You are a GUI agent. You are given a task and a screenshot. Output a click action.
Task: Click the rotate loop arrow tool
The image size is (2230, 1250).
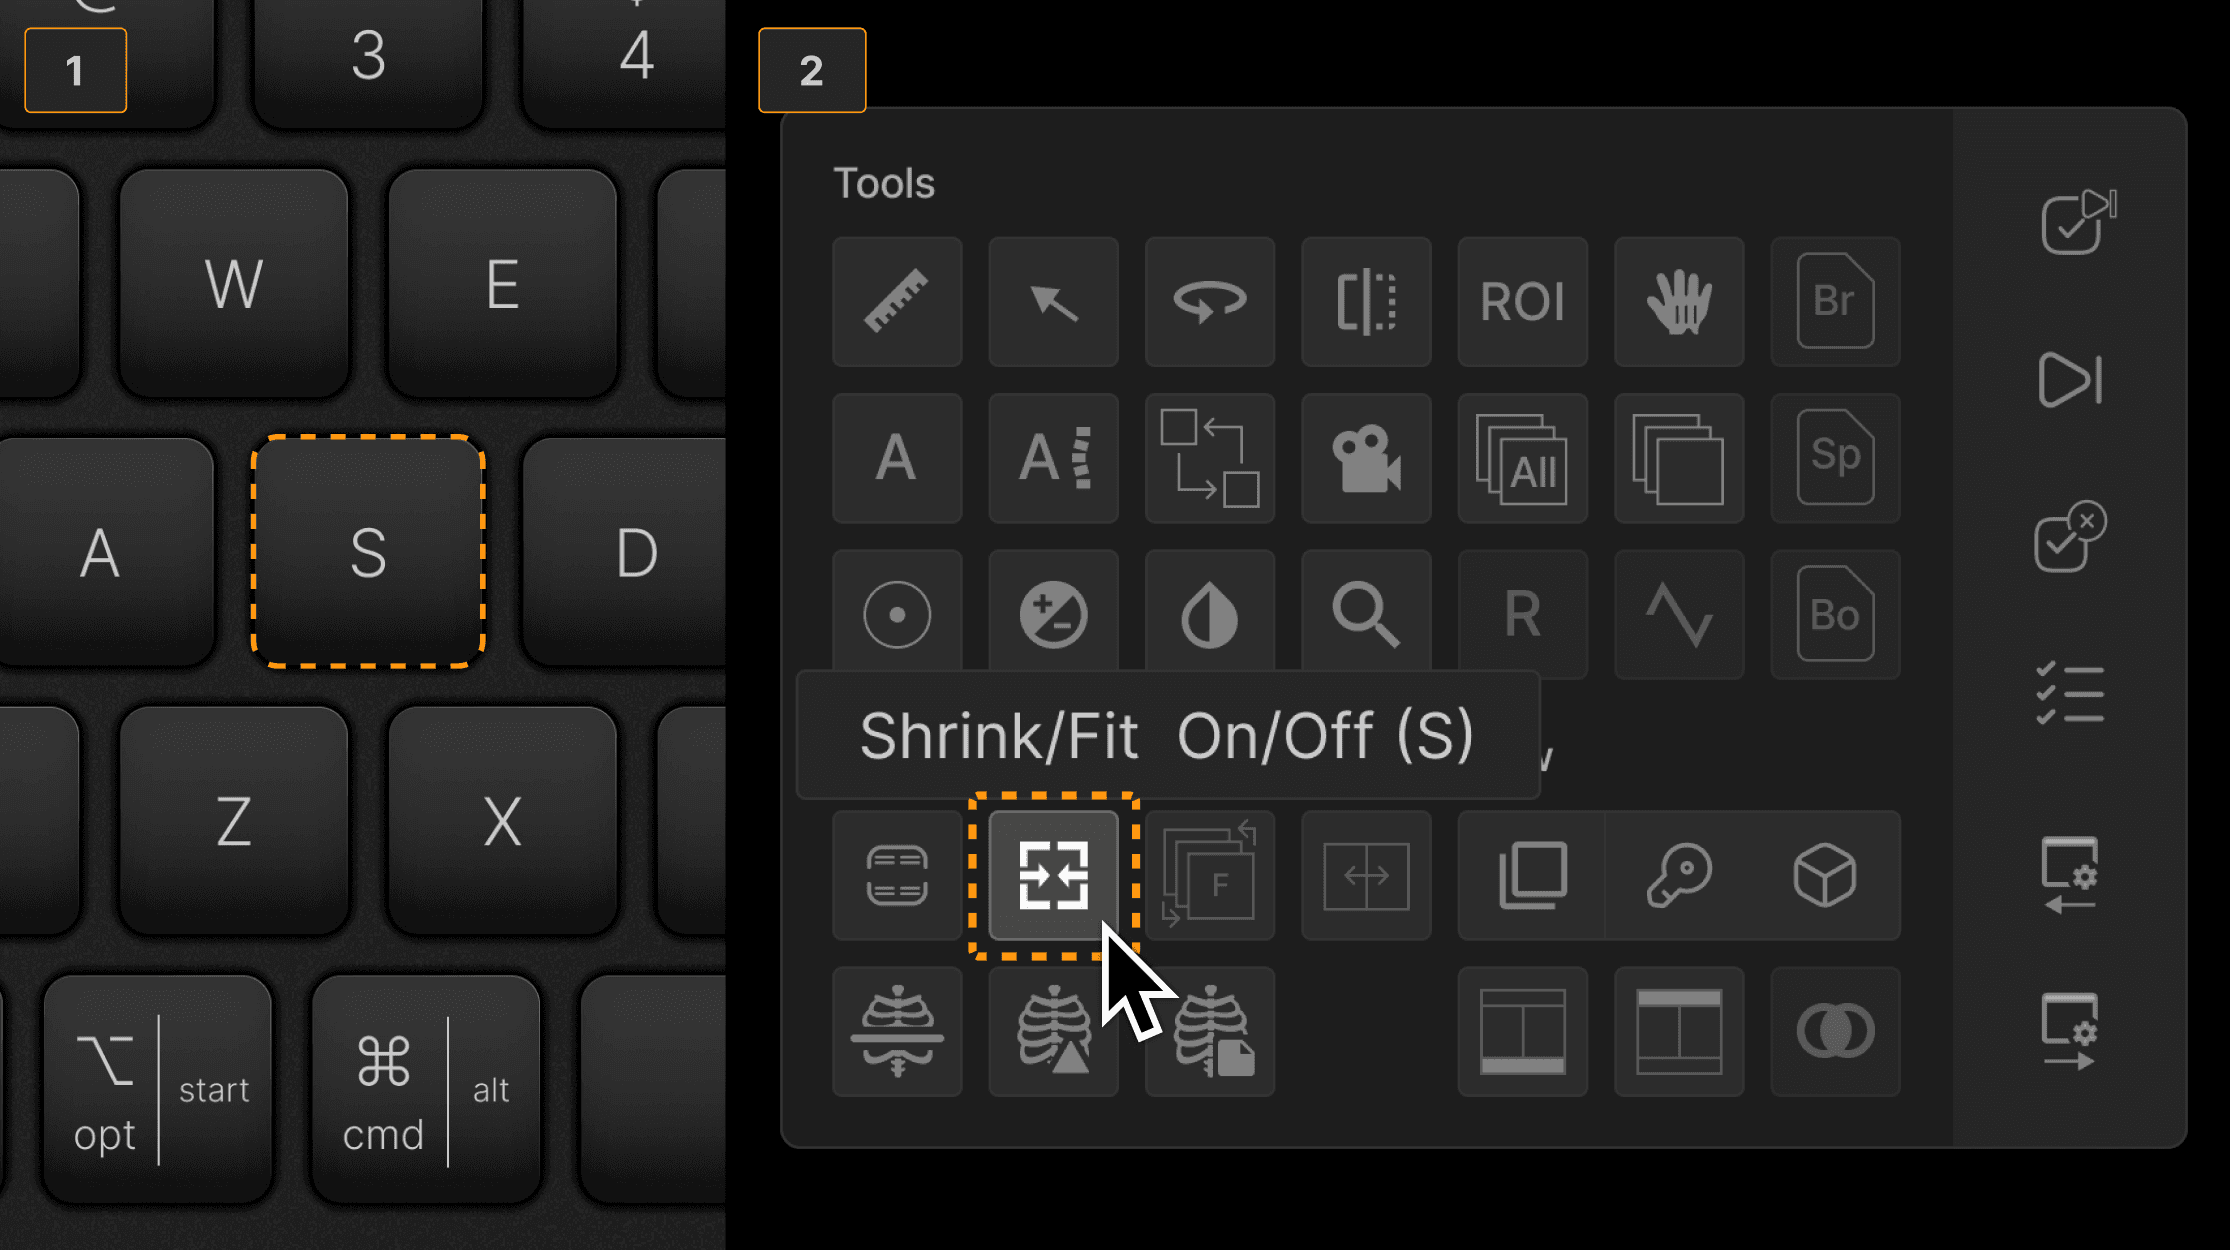tap(1210, 301)
